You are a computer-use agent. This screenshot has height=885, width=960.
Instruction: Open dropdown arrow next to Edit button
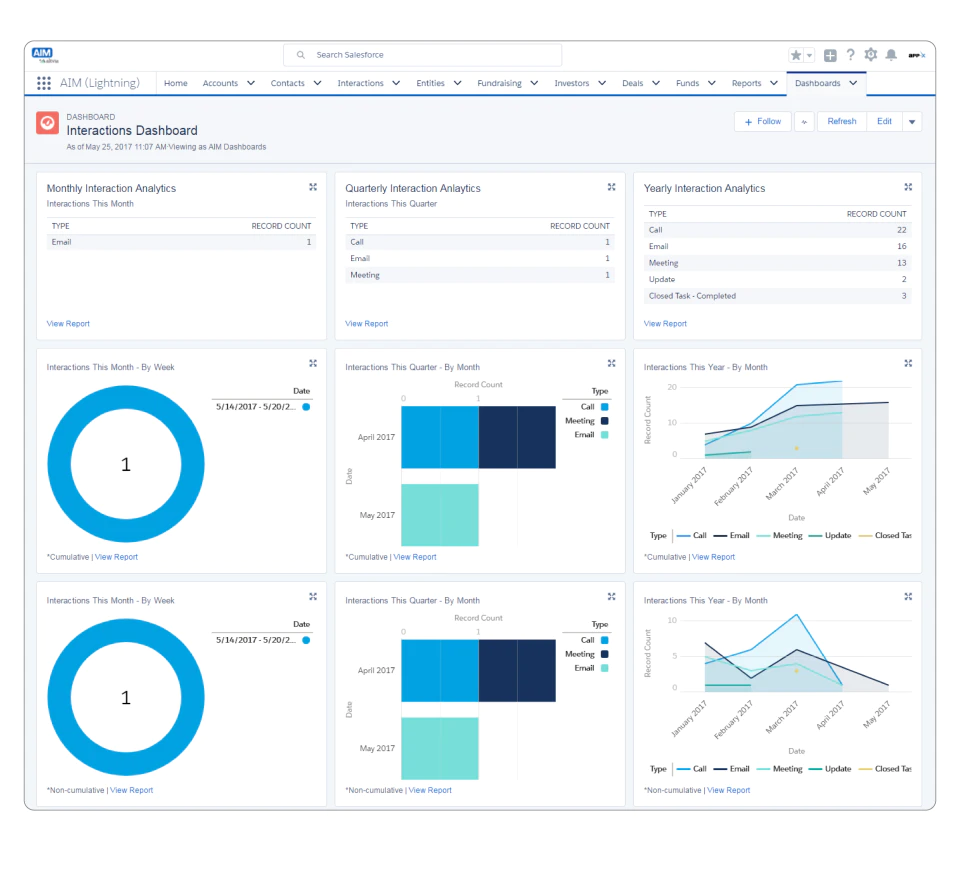pyautogui.click(x=912, y=122)
